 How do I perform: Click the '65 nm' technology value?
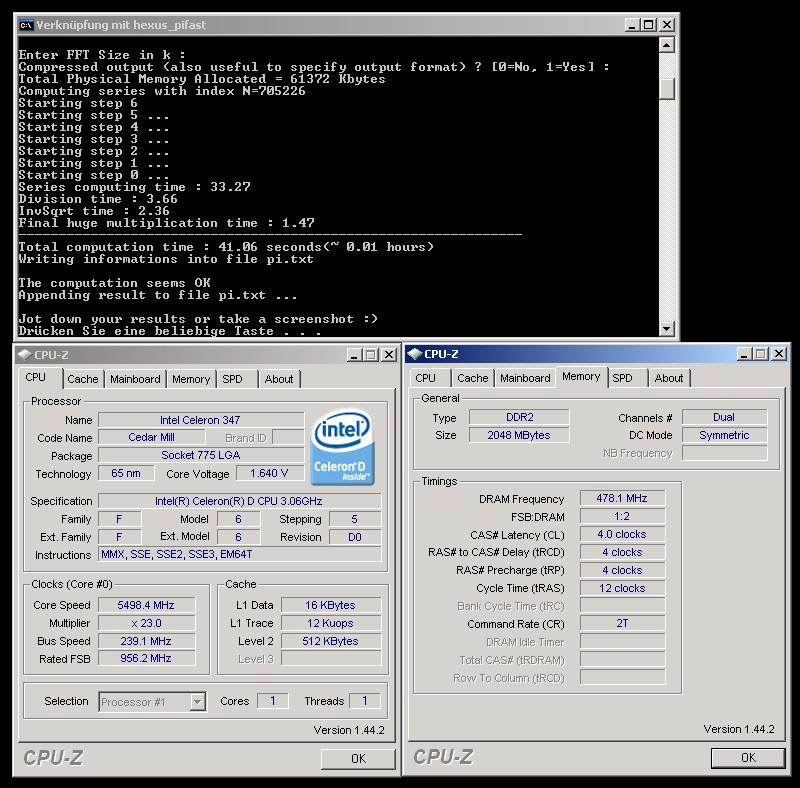click(x=126, y=474)
